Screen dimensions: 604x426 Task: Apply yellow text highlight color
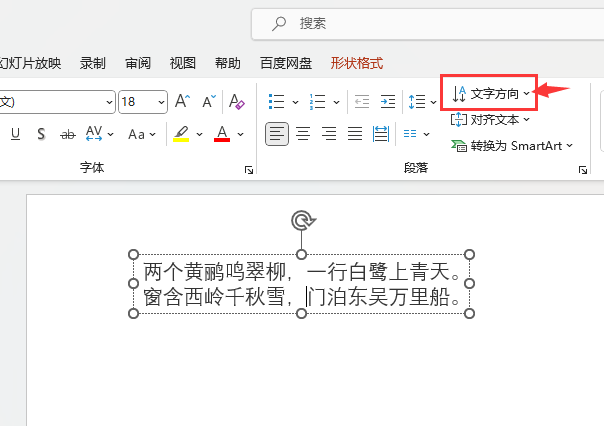181,134
